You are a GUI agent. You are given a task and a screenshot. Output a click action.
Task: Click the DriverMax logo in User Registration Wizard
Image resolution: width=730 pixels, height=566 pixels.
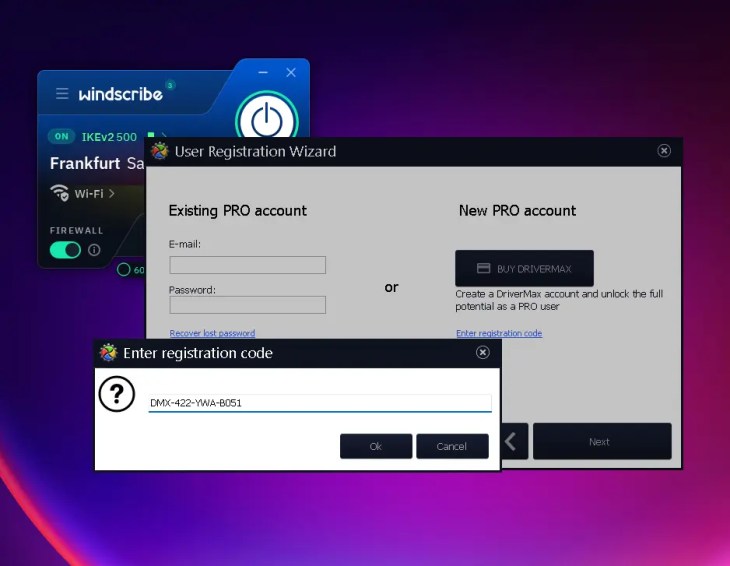tap(159, 151)
